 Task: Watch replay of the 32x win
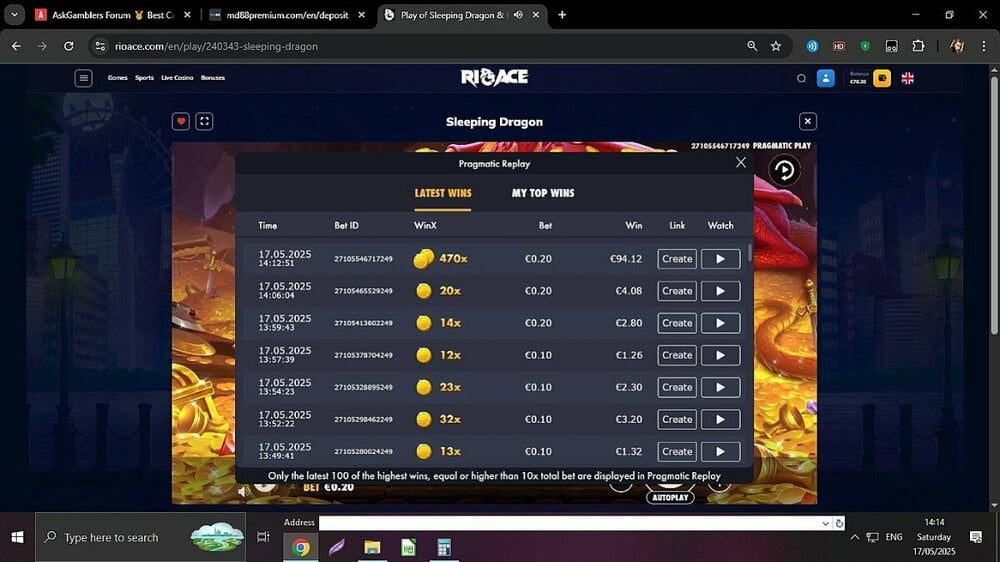tap(721, 419)
